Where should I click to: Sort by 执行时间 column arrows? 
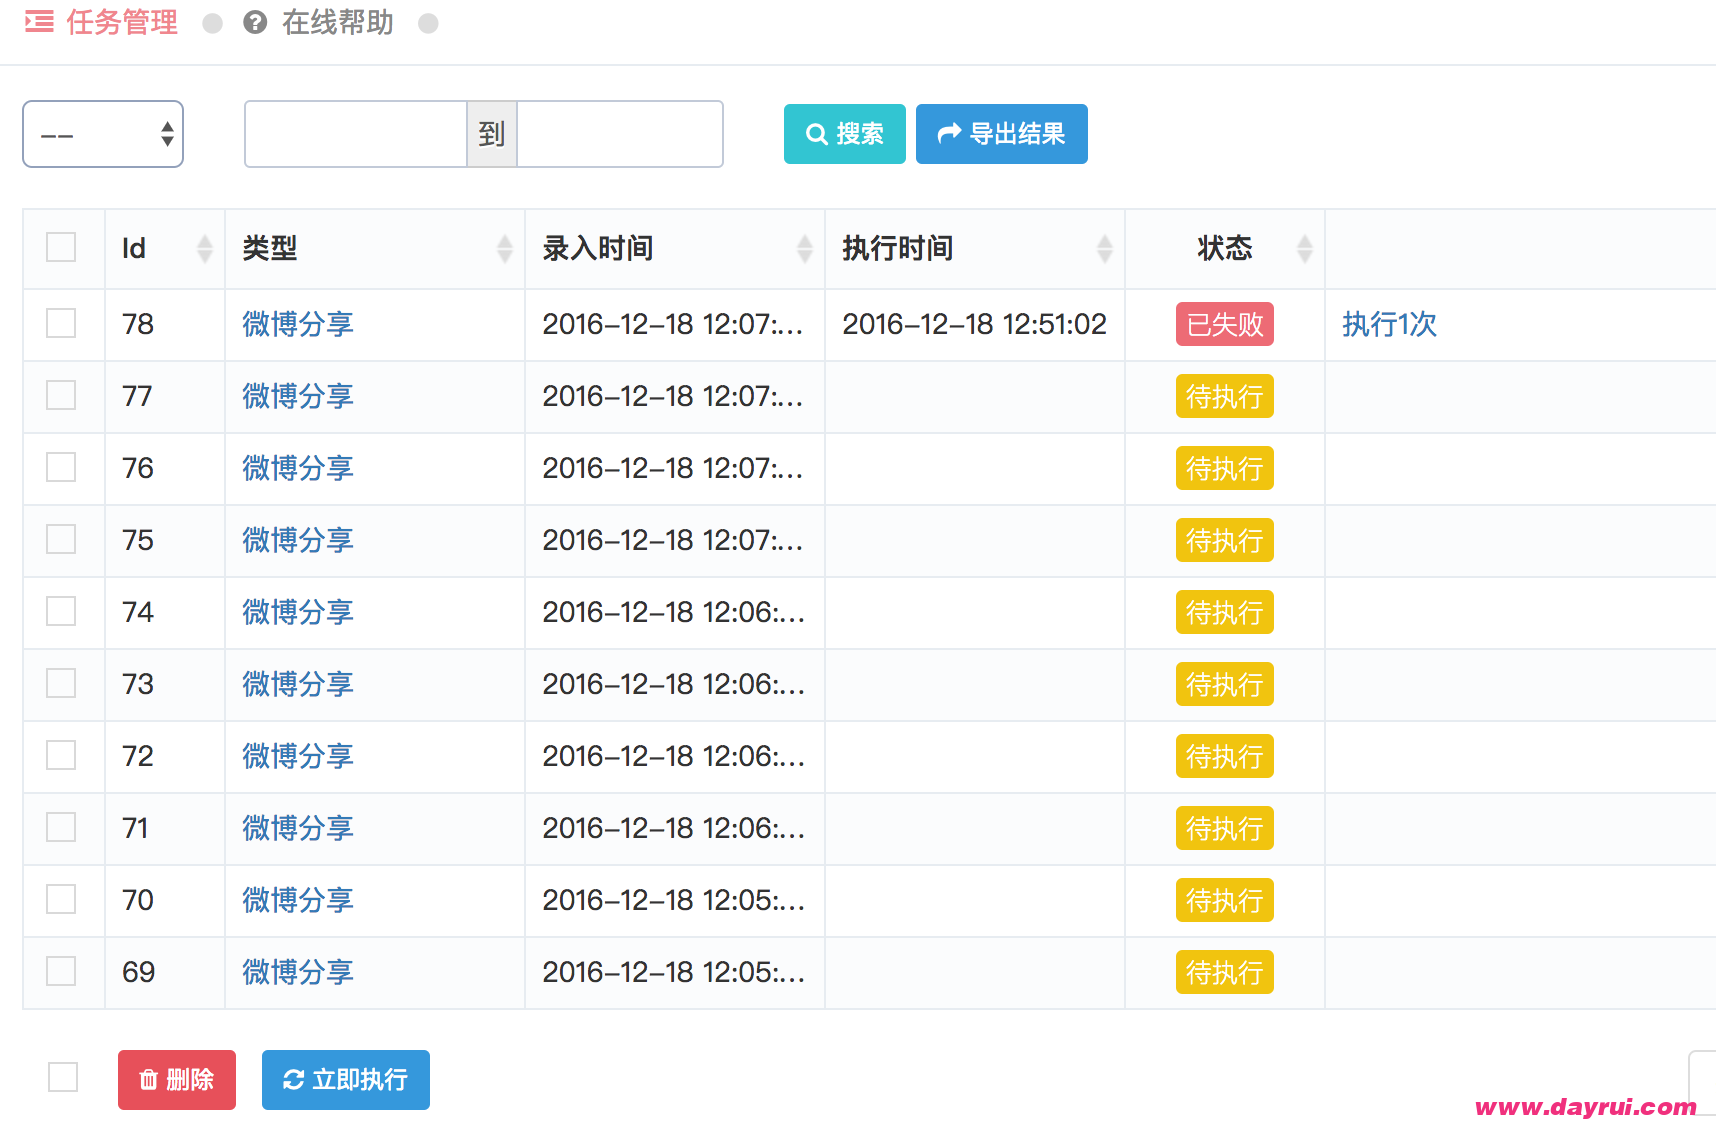(x=1105, y=248)
